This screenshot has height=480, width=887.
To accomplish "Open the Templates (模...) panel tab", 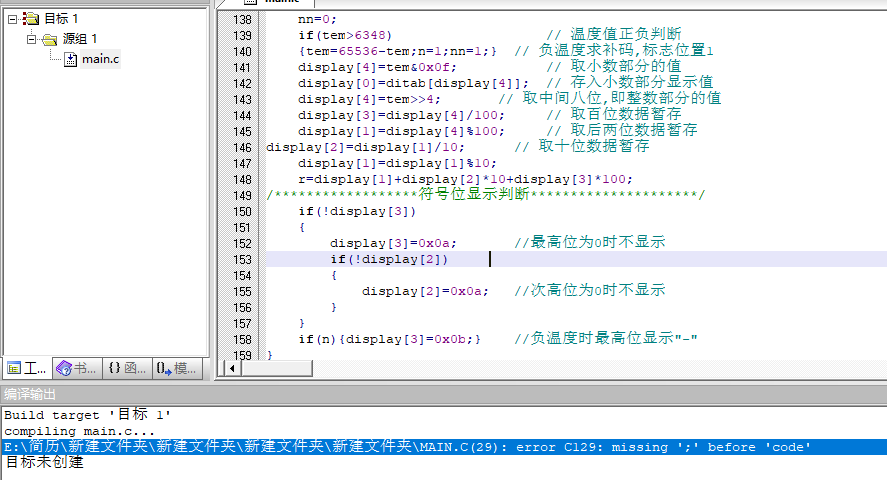I will pos(177,368).
